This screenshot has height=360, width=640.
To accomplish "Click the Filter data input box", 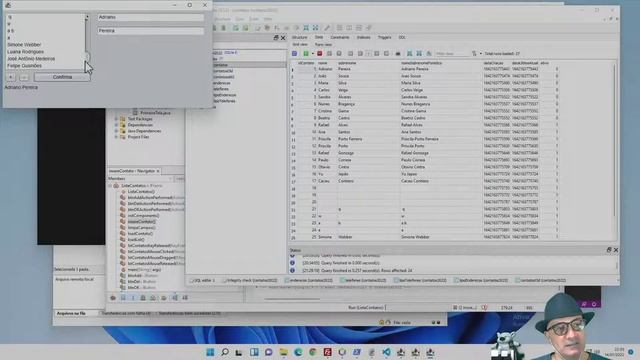I will [452, 53].
